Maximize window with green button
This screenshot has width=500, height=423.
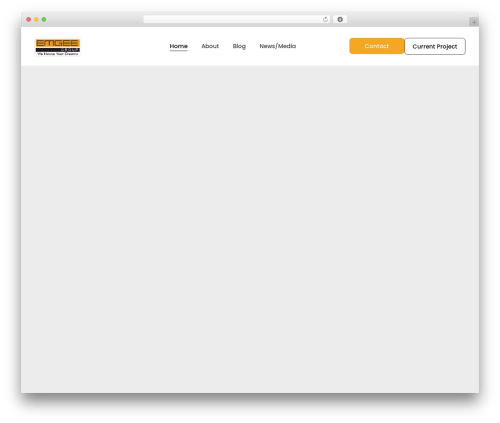click(44, 19)
